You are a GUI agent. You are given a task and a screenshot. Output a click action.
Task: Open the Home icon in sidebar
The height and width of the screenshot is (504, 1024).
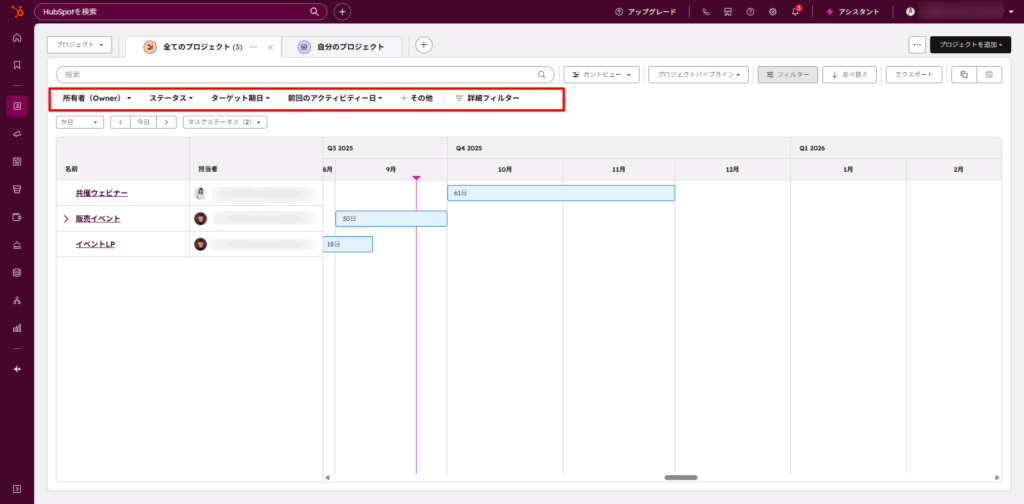(x=17, y=37)
